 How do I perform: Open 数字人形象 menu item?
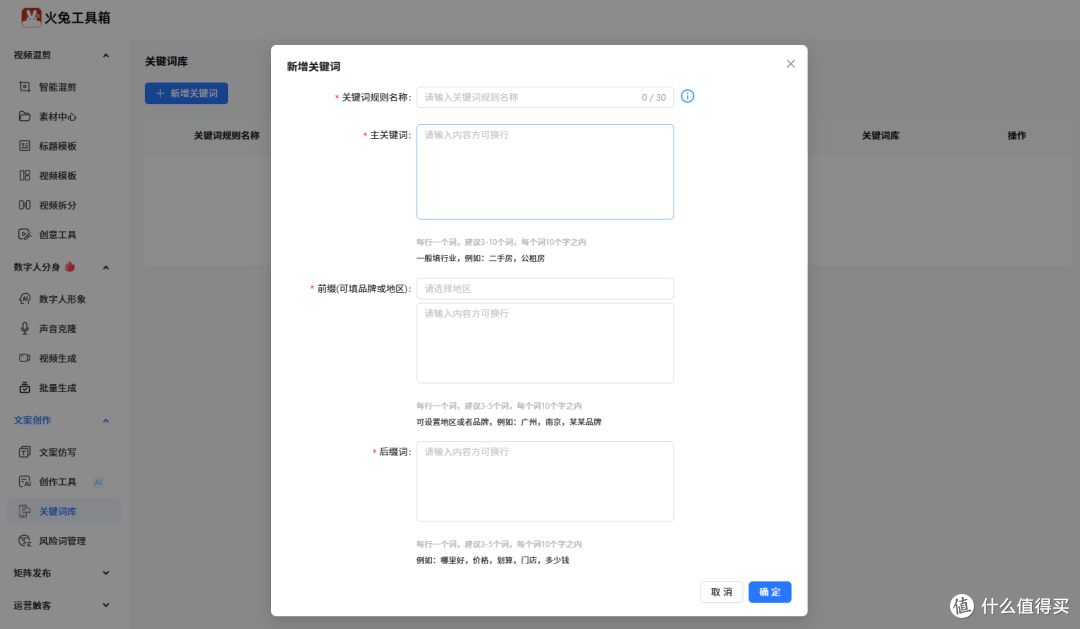[64, 299]
